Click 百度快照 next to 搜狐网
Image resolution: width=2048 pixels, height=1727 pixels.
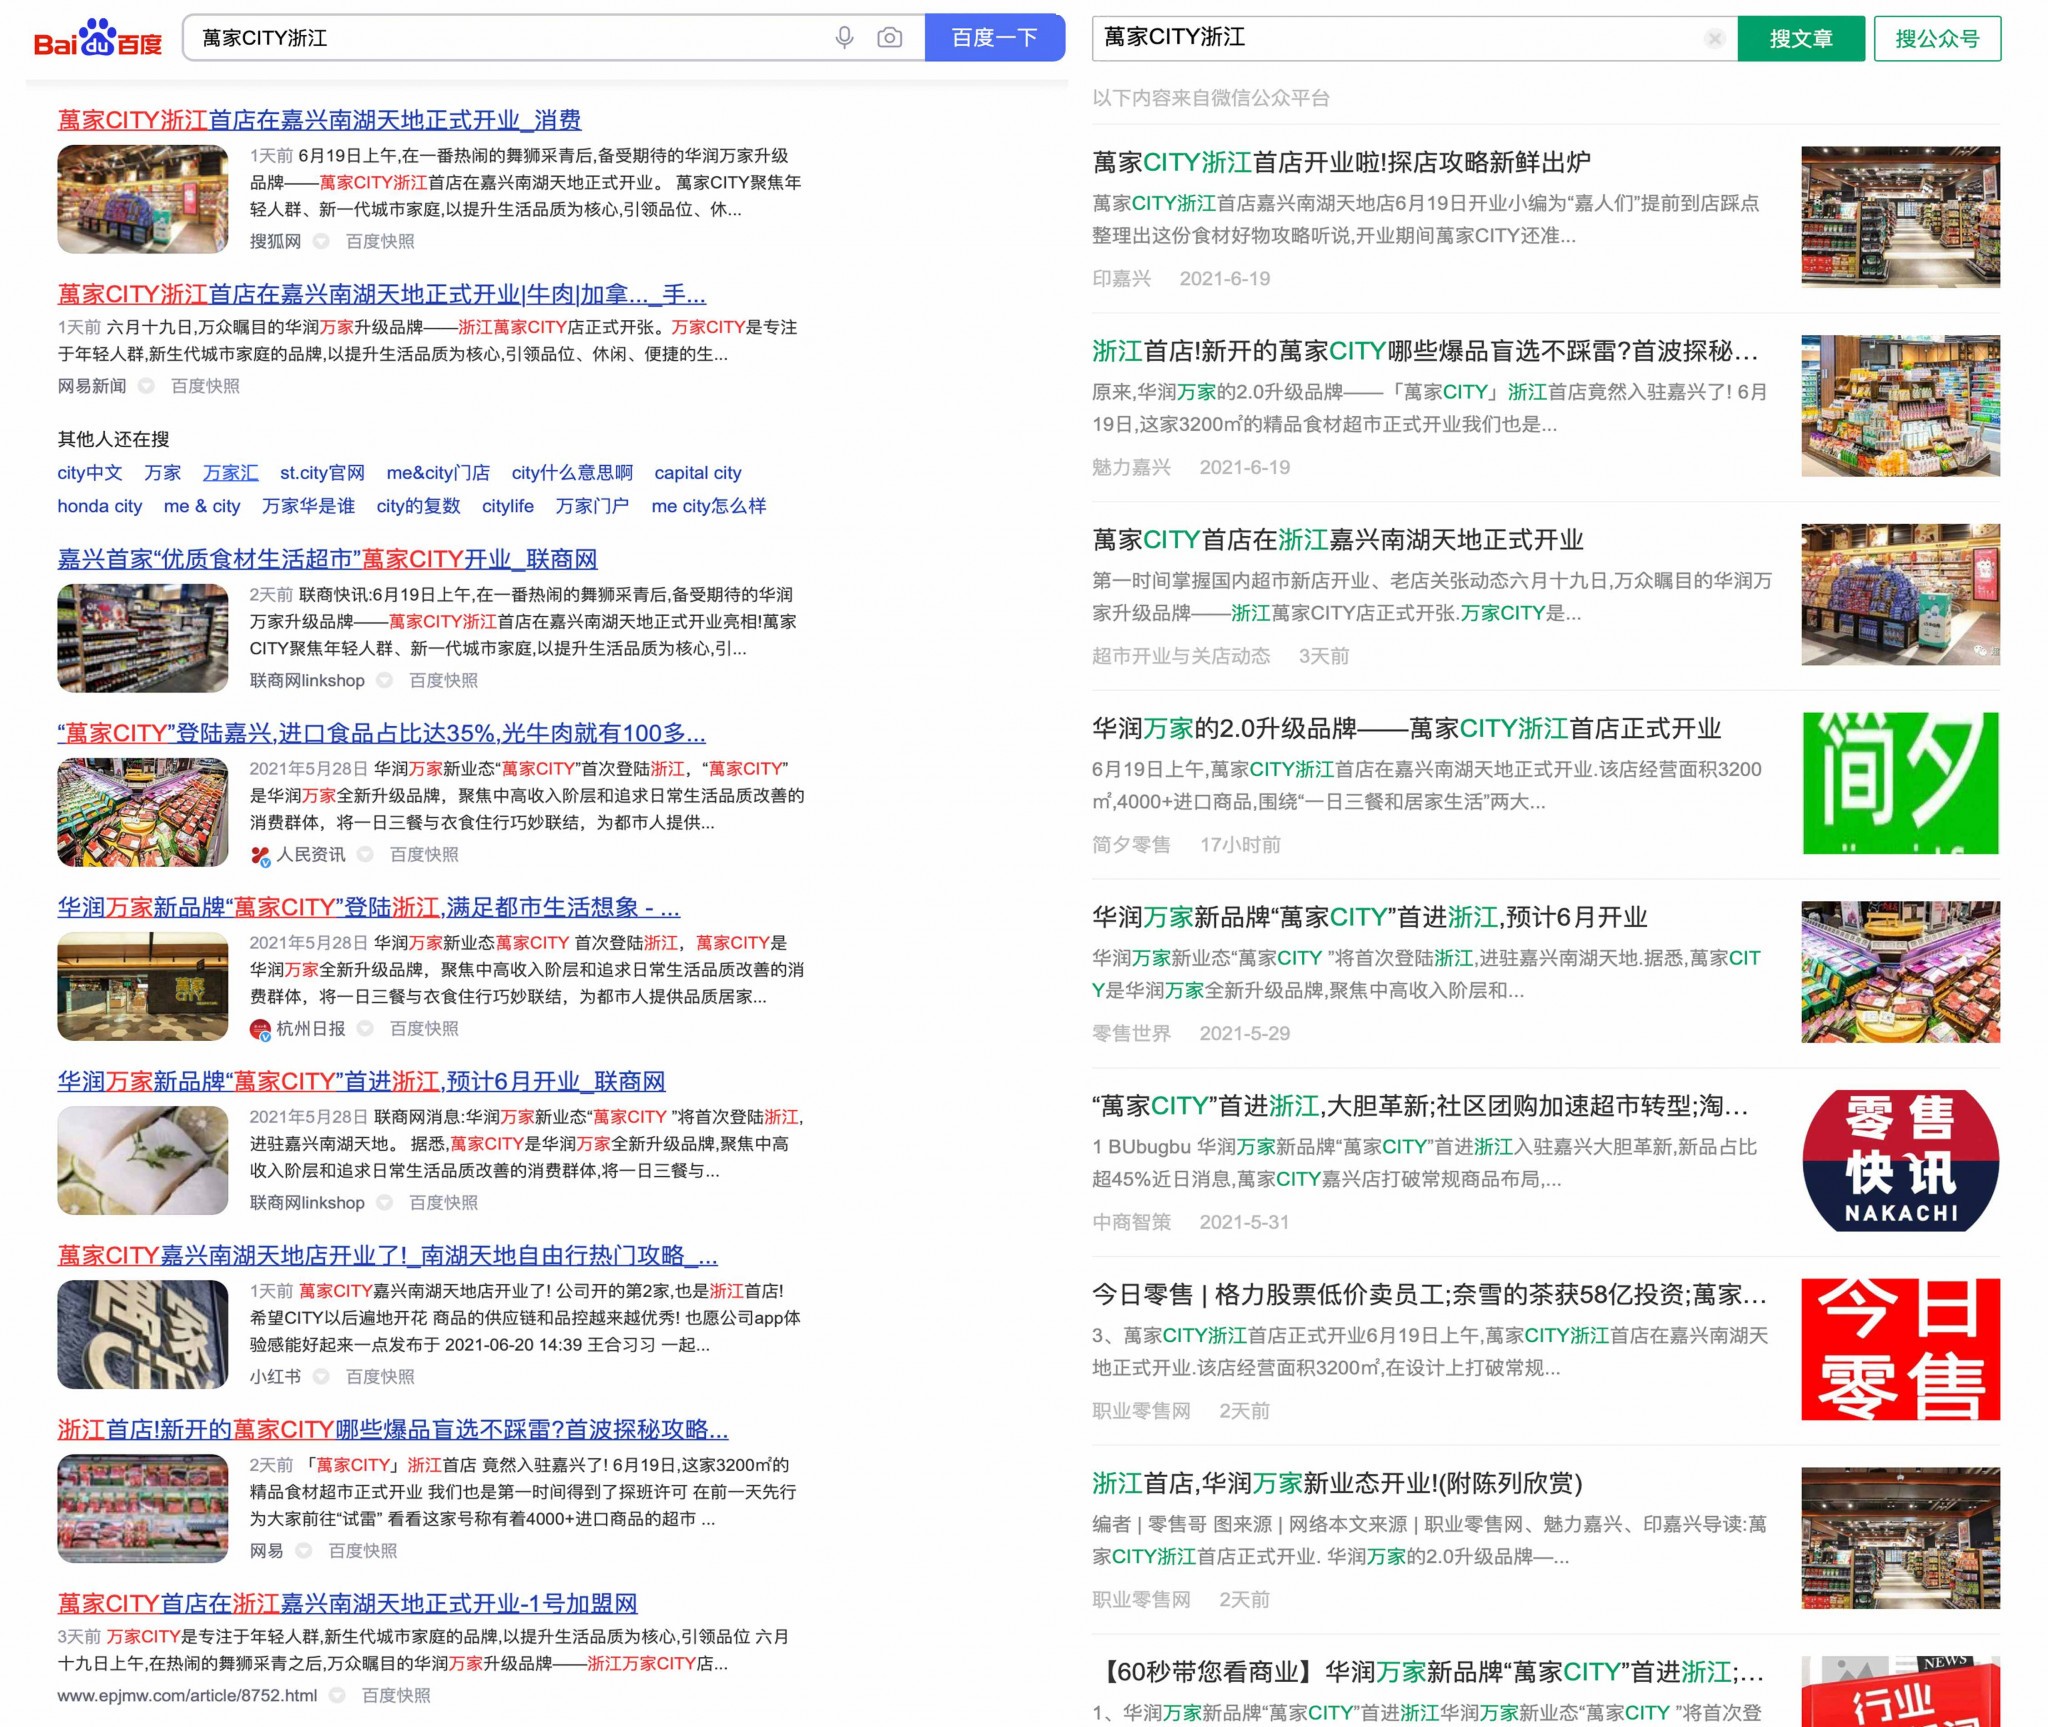[380, 241]
